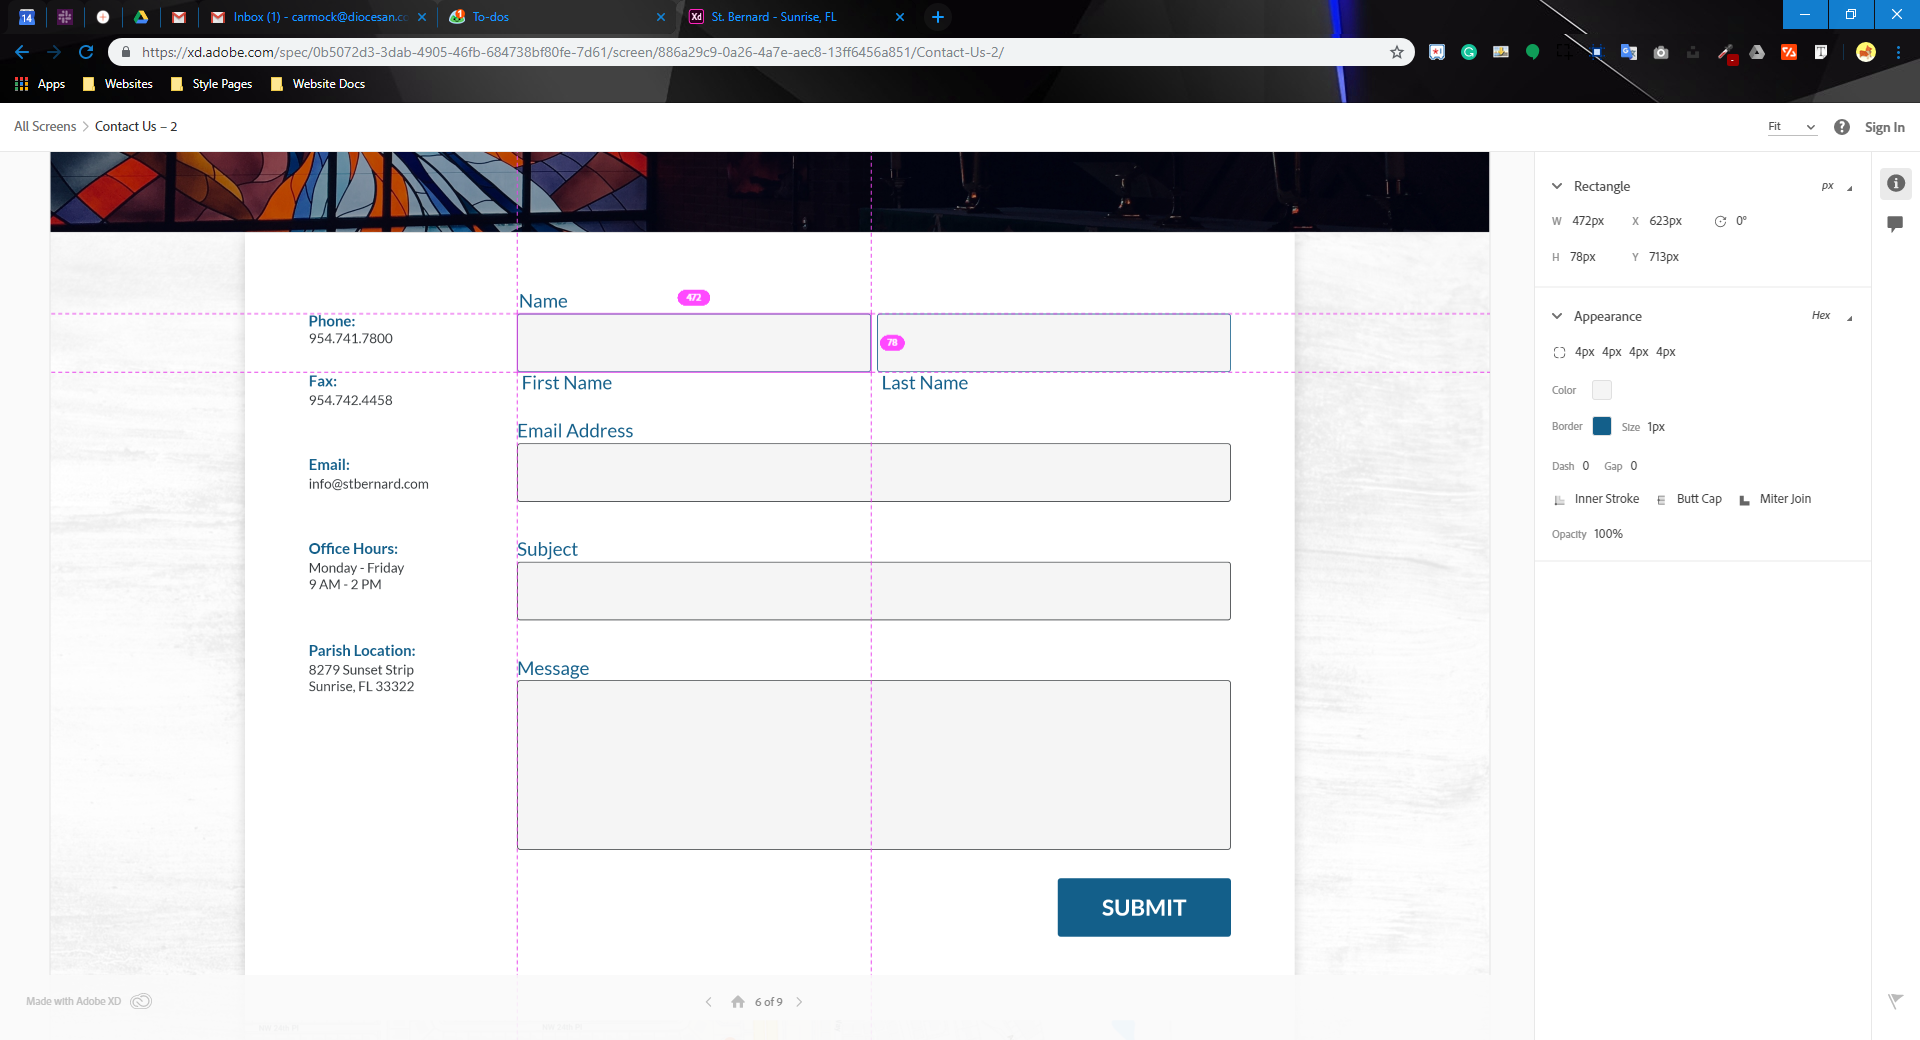Click the Sign In link
The width and height of the screenshot is (1920, 1040).
[x=1884, y=127]
